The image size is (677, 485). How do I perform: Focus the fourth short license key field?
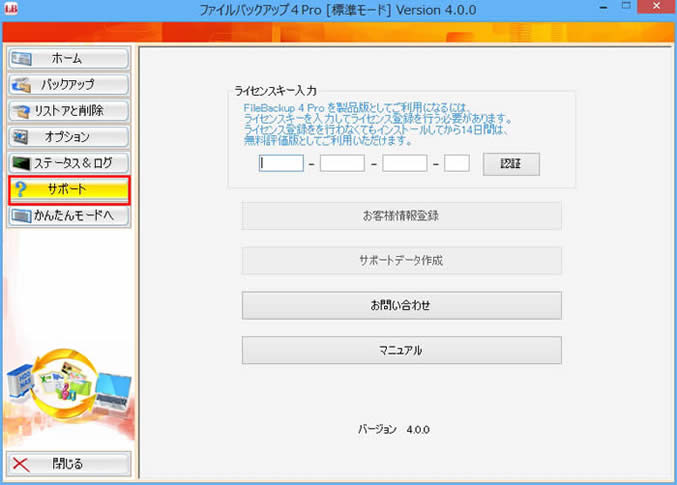pos(457,163)
